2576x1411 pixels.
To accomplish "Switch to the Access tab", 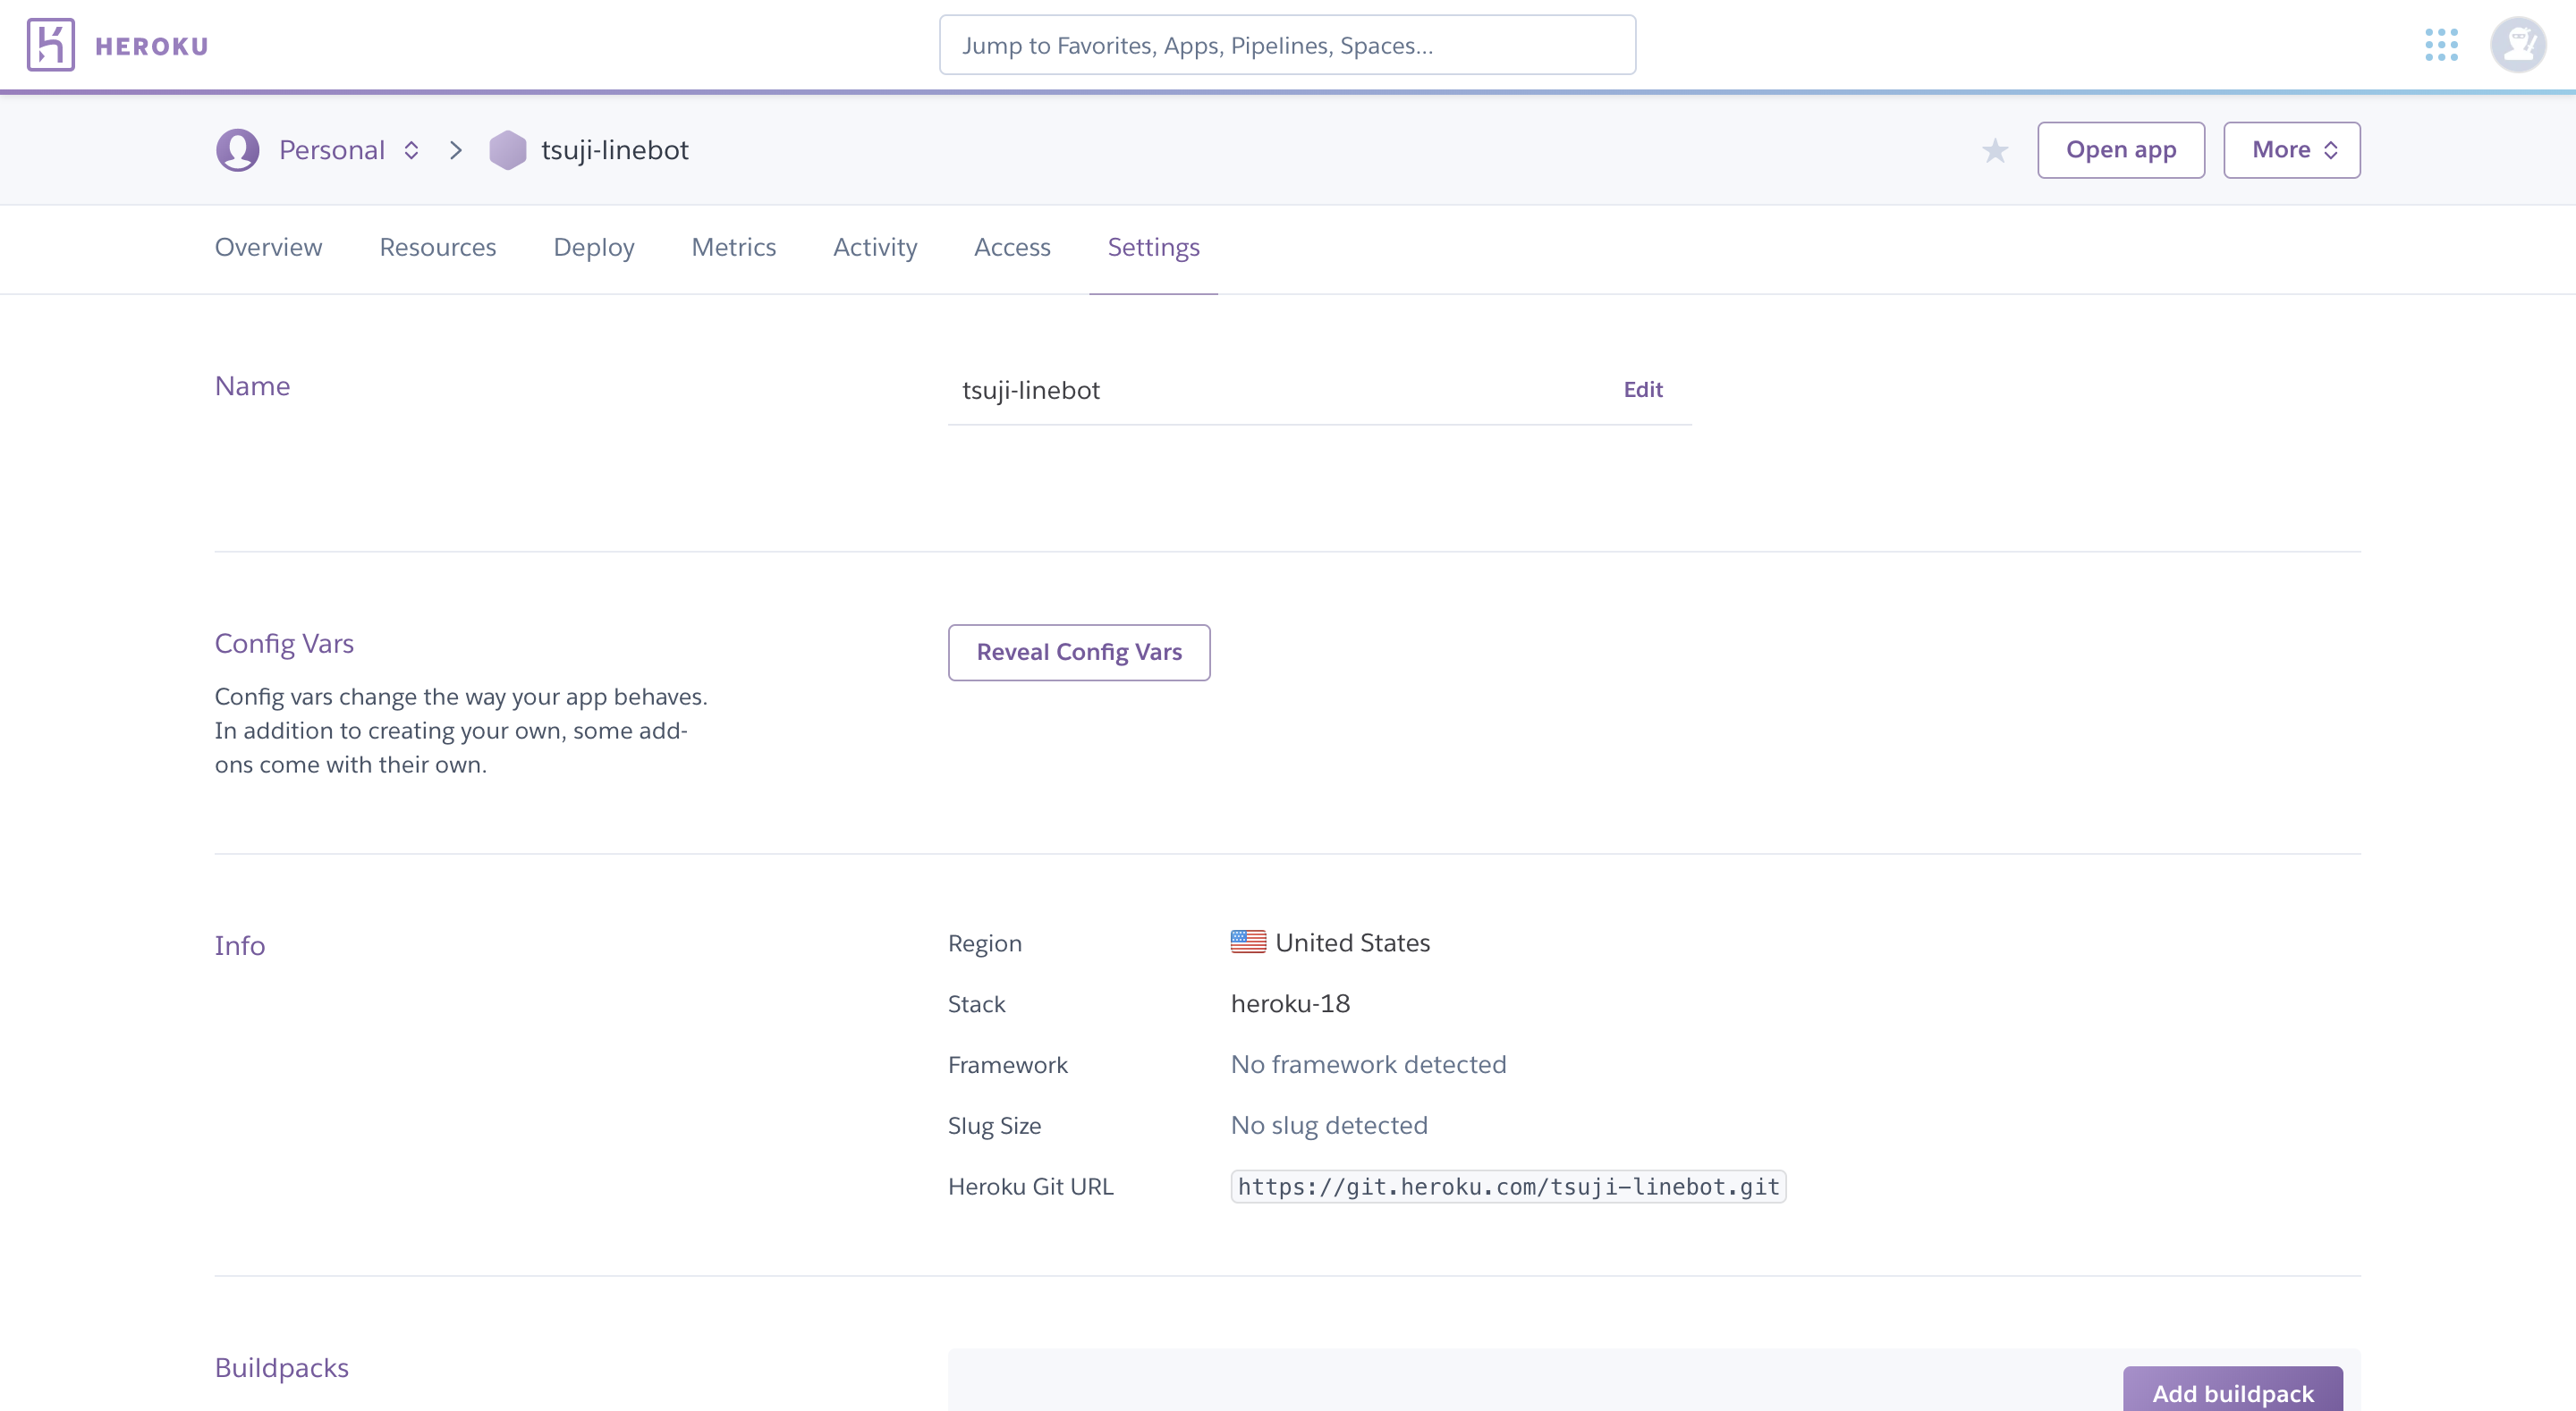I will click(x=1012, y=247).
